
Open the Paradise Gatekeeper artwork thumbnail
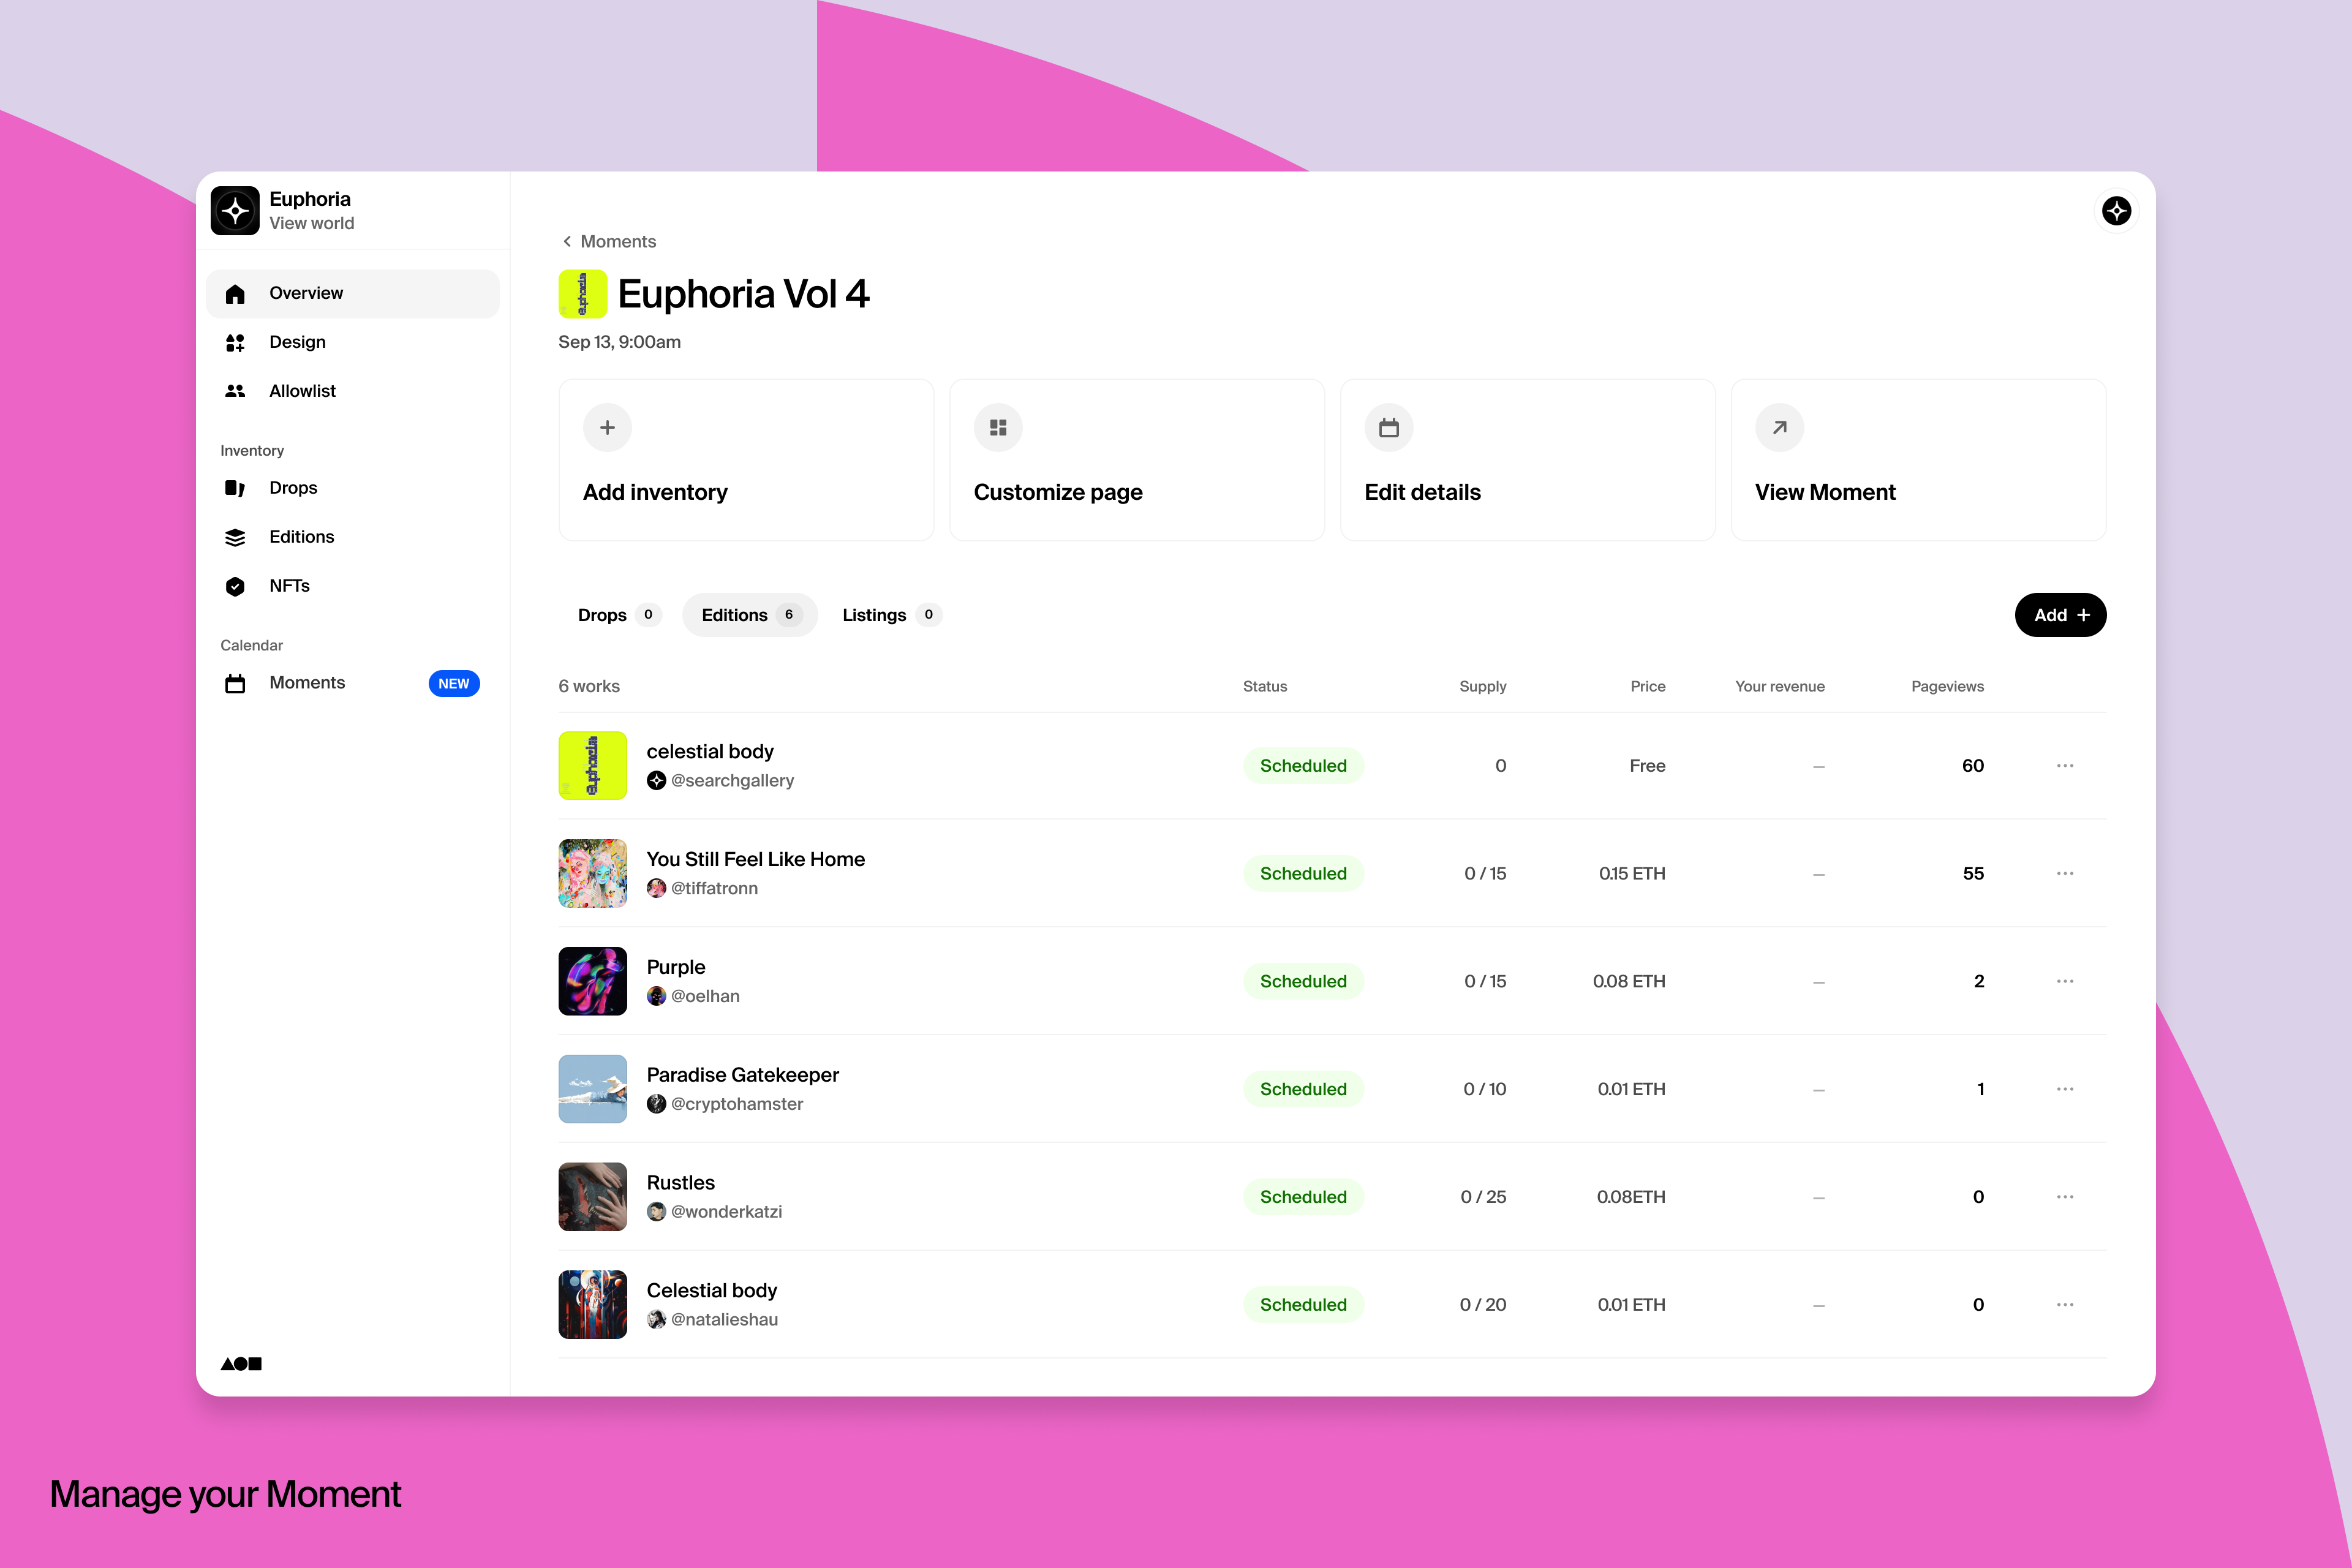pyautogui.click(x=592, y=1088)
